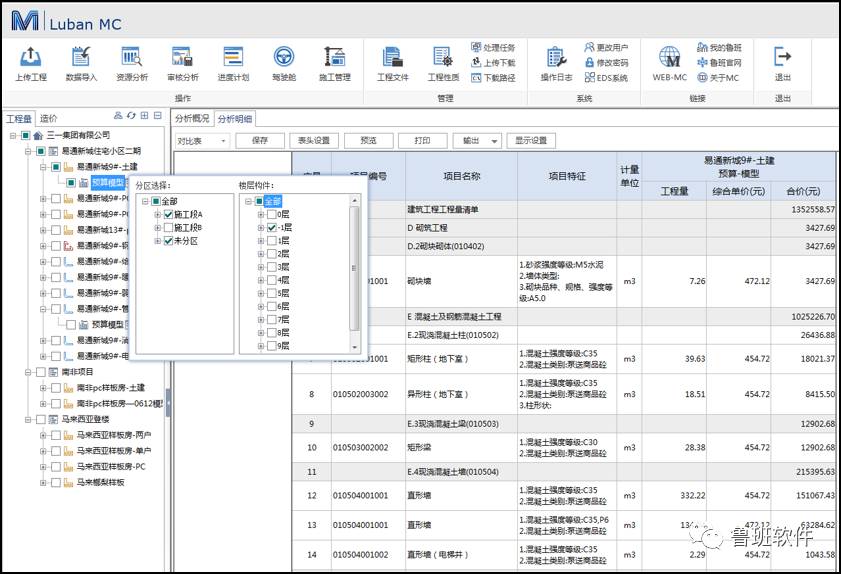
Task: Uncheck the -1层 floor checkbox
Action: [271, 228]
